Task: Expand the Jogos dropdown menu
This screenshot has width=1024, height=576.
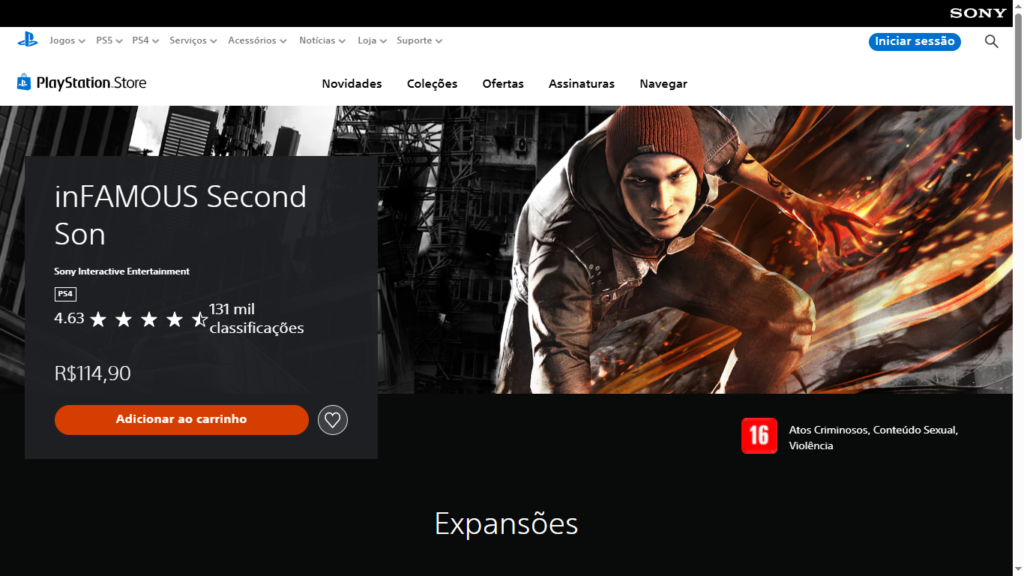Action: pyautogui.click(x=67, y=40)
